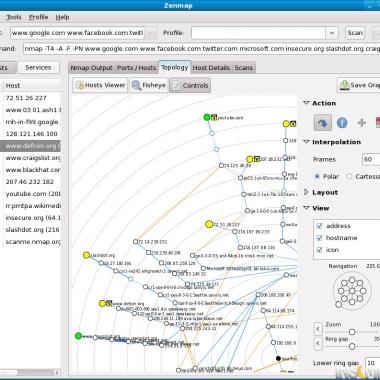The image size is (380, 380).
Task: Click the 216.187.89.235 router node
Action: tap(235, 231)
